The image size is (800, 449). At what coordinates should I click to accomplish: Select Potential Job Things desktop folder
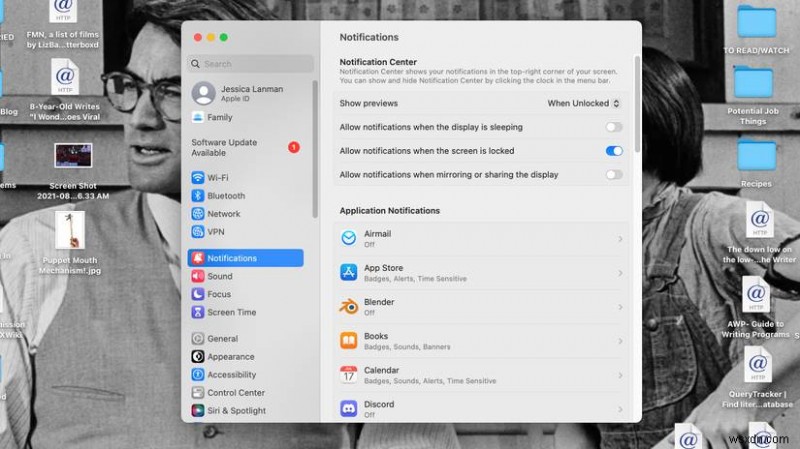click(753, 82)
